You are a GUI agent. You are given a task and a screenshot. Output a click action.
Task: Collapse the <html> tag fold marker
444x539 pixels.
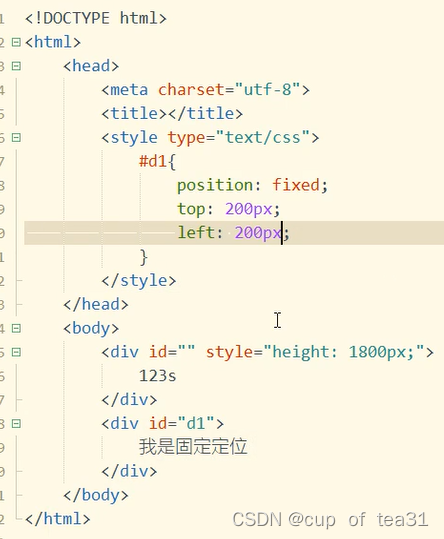[16, 42]
